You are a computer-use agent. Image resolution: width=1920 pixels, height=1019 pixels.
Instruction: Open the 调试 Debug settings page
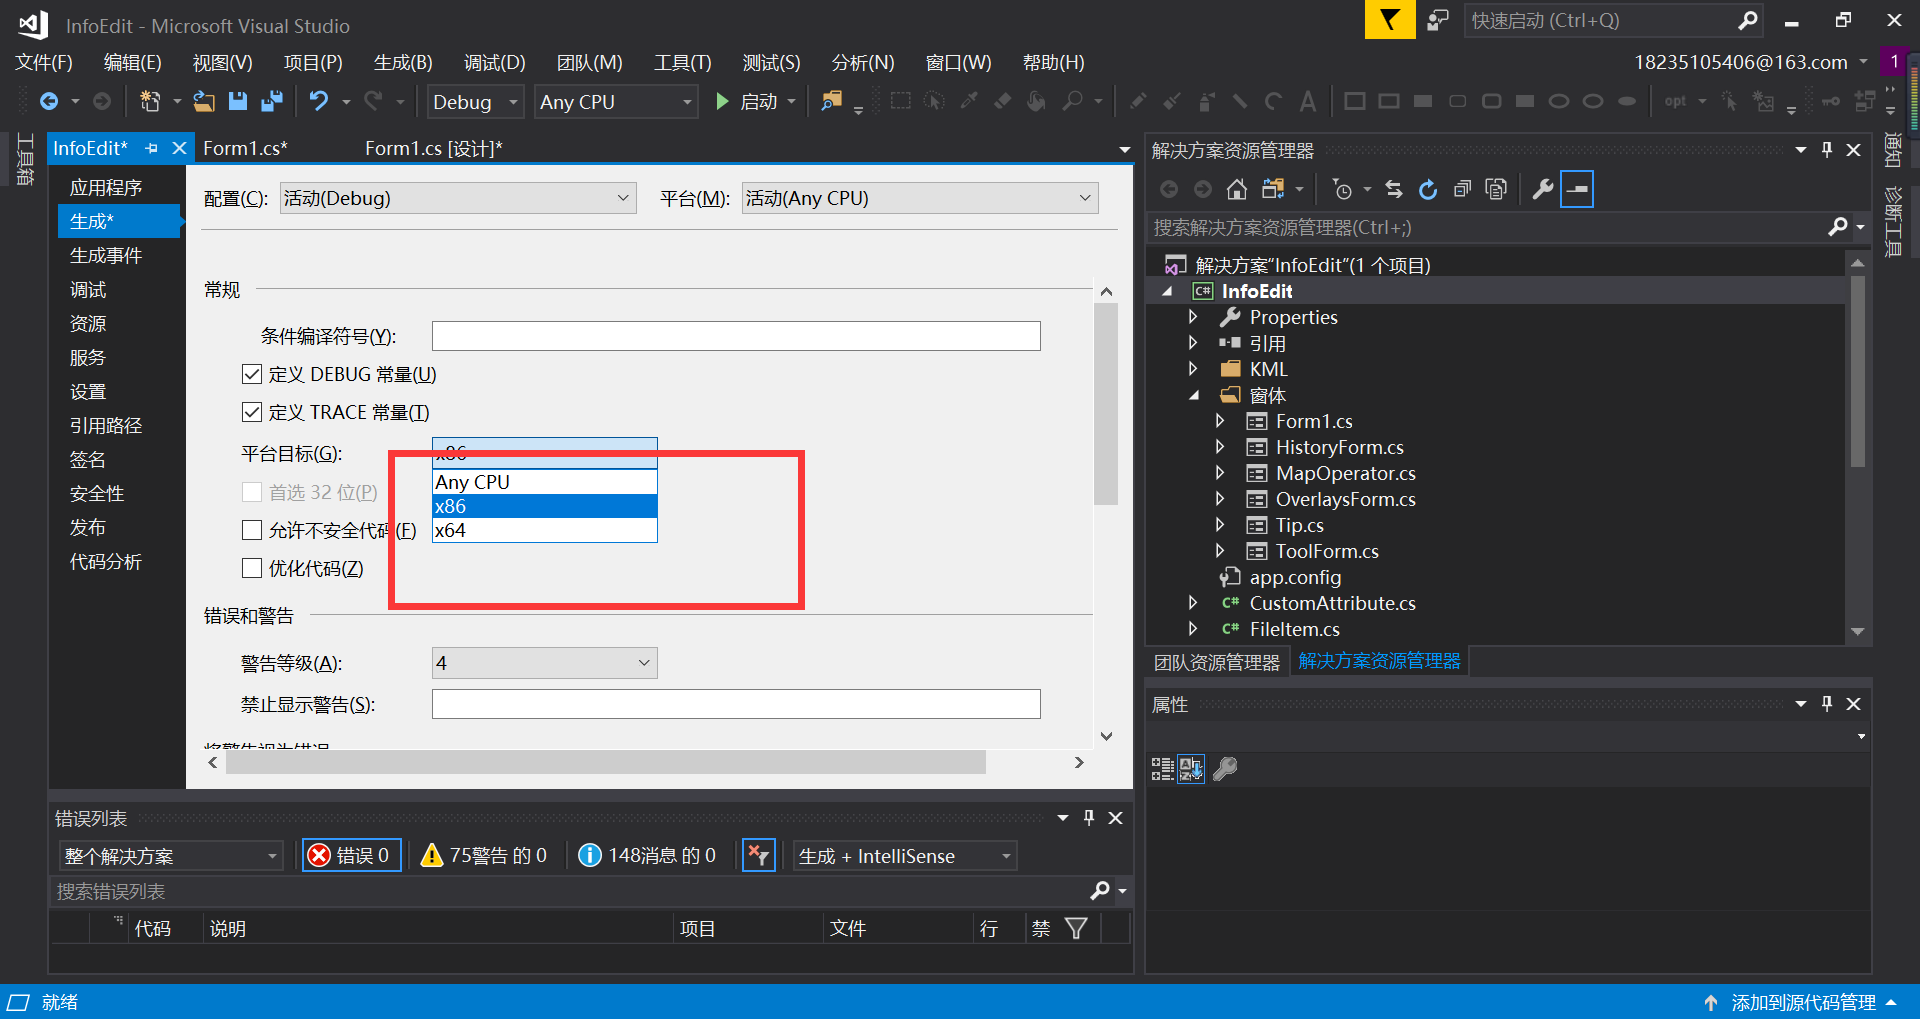tap(88, 289)
